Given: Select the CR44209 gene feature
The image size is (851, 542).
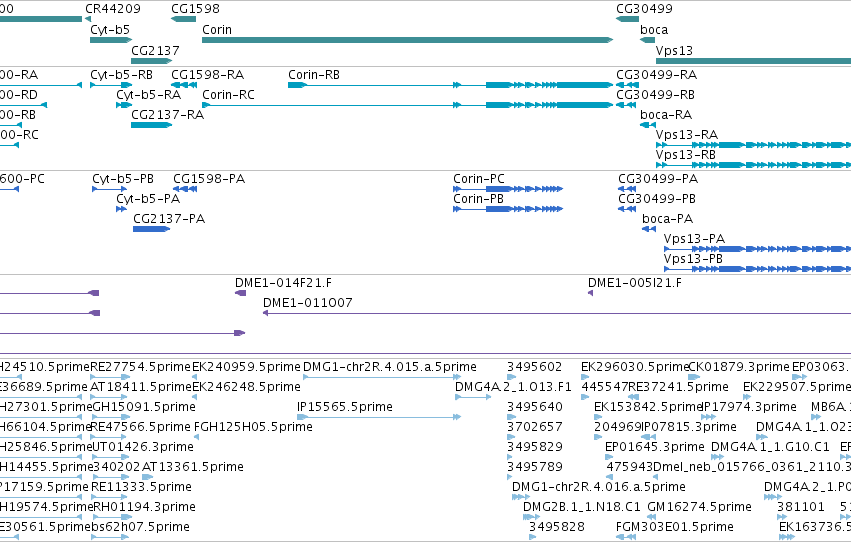Looking at the screenshot, I should [88, 20].
